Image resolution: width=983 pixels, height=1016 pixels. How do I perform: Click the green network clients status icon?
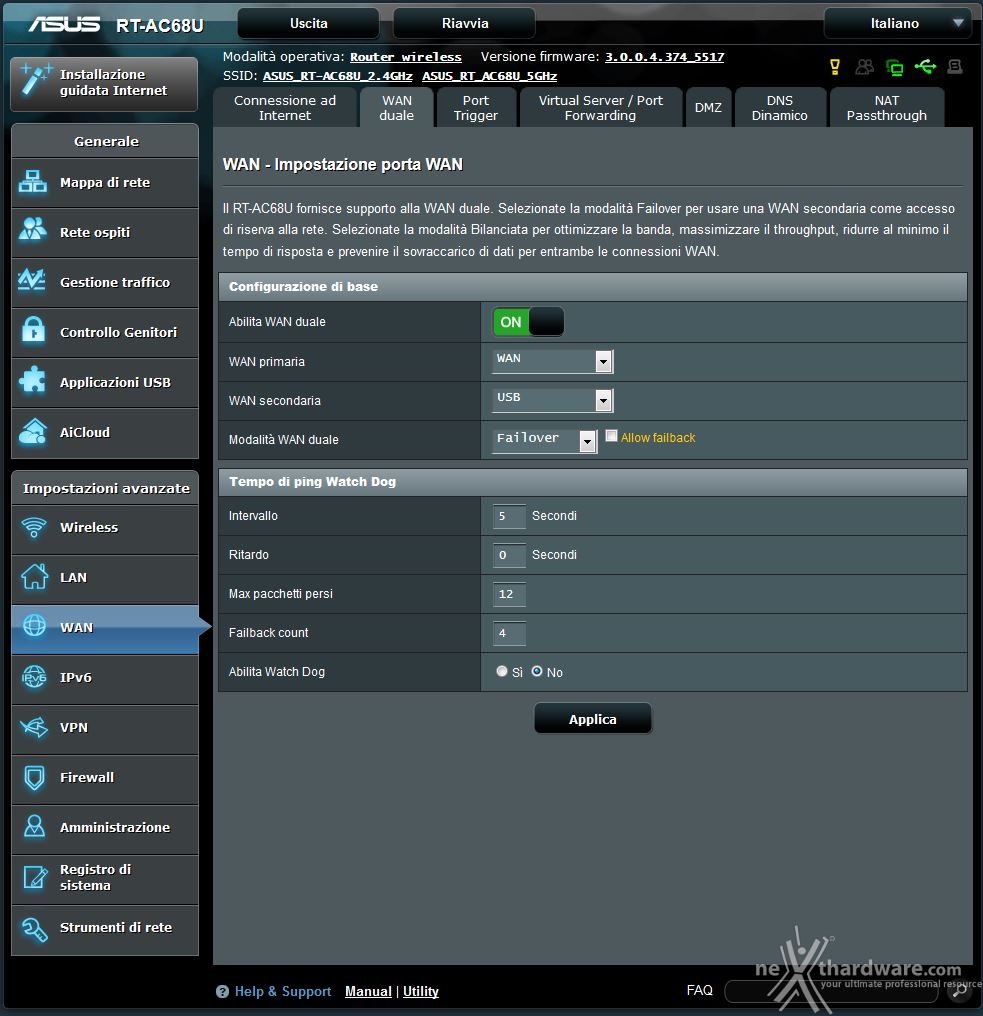click(x=894, y=67)
